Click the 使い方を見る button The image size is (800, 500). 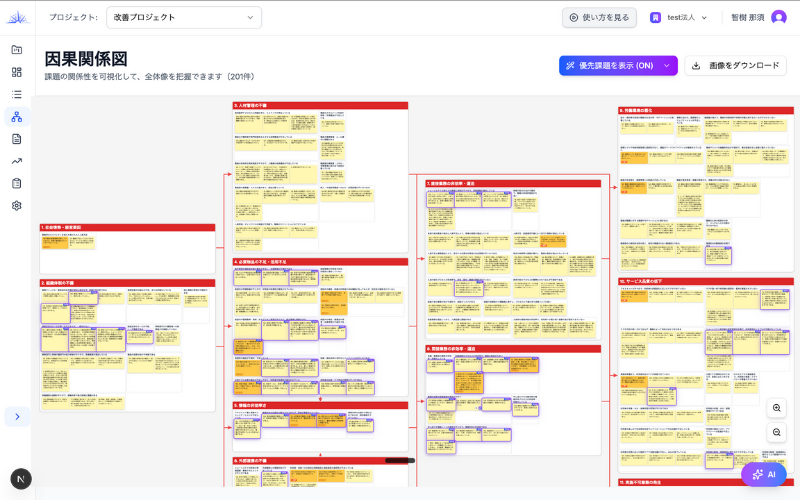point(599,17)
